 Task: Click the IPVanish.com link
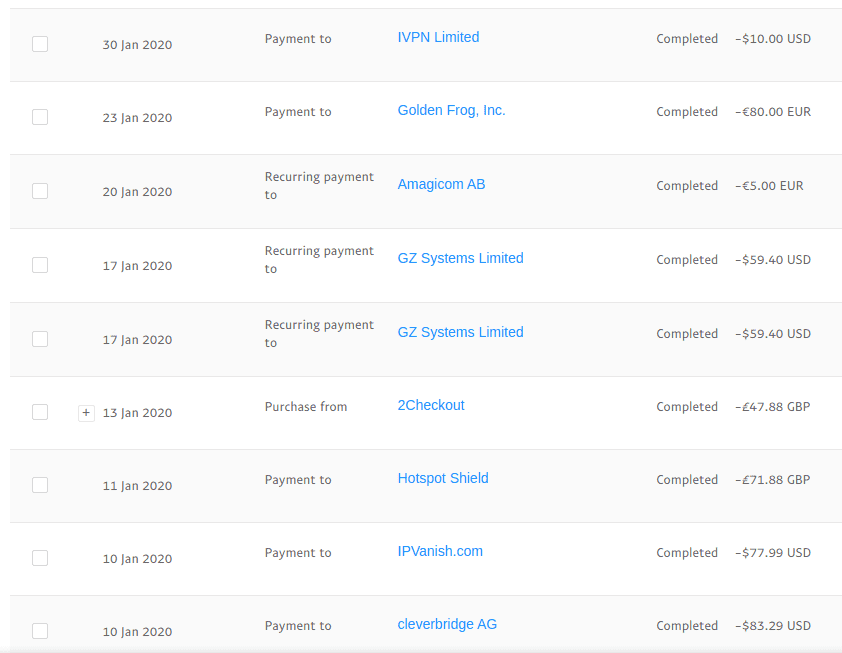coord(440,552)
